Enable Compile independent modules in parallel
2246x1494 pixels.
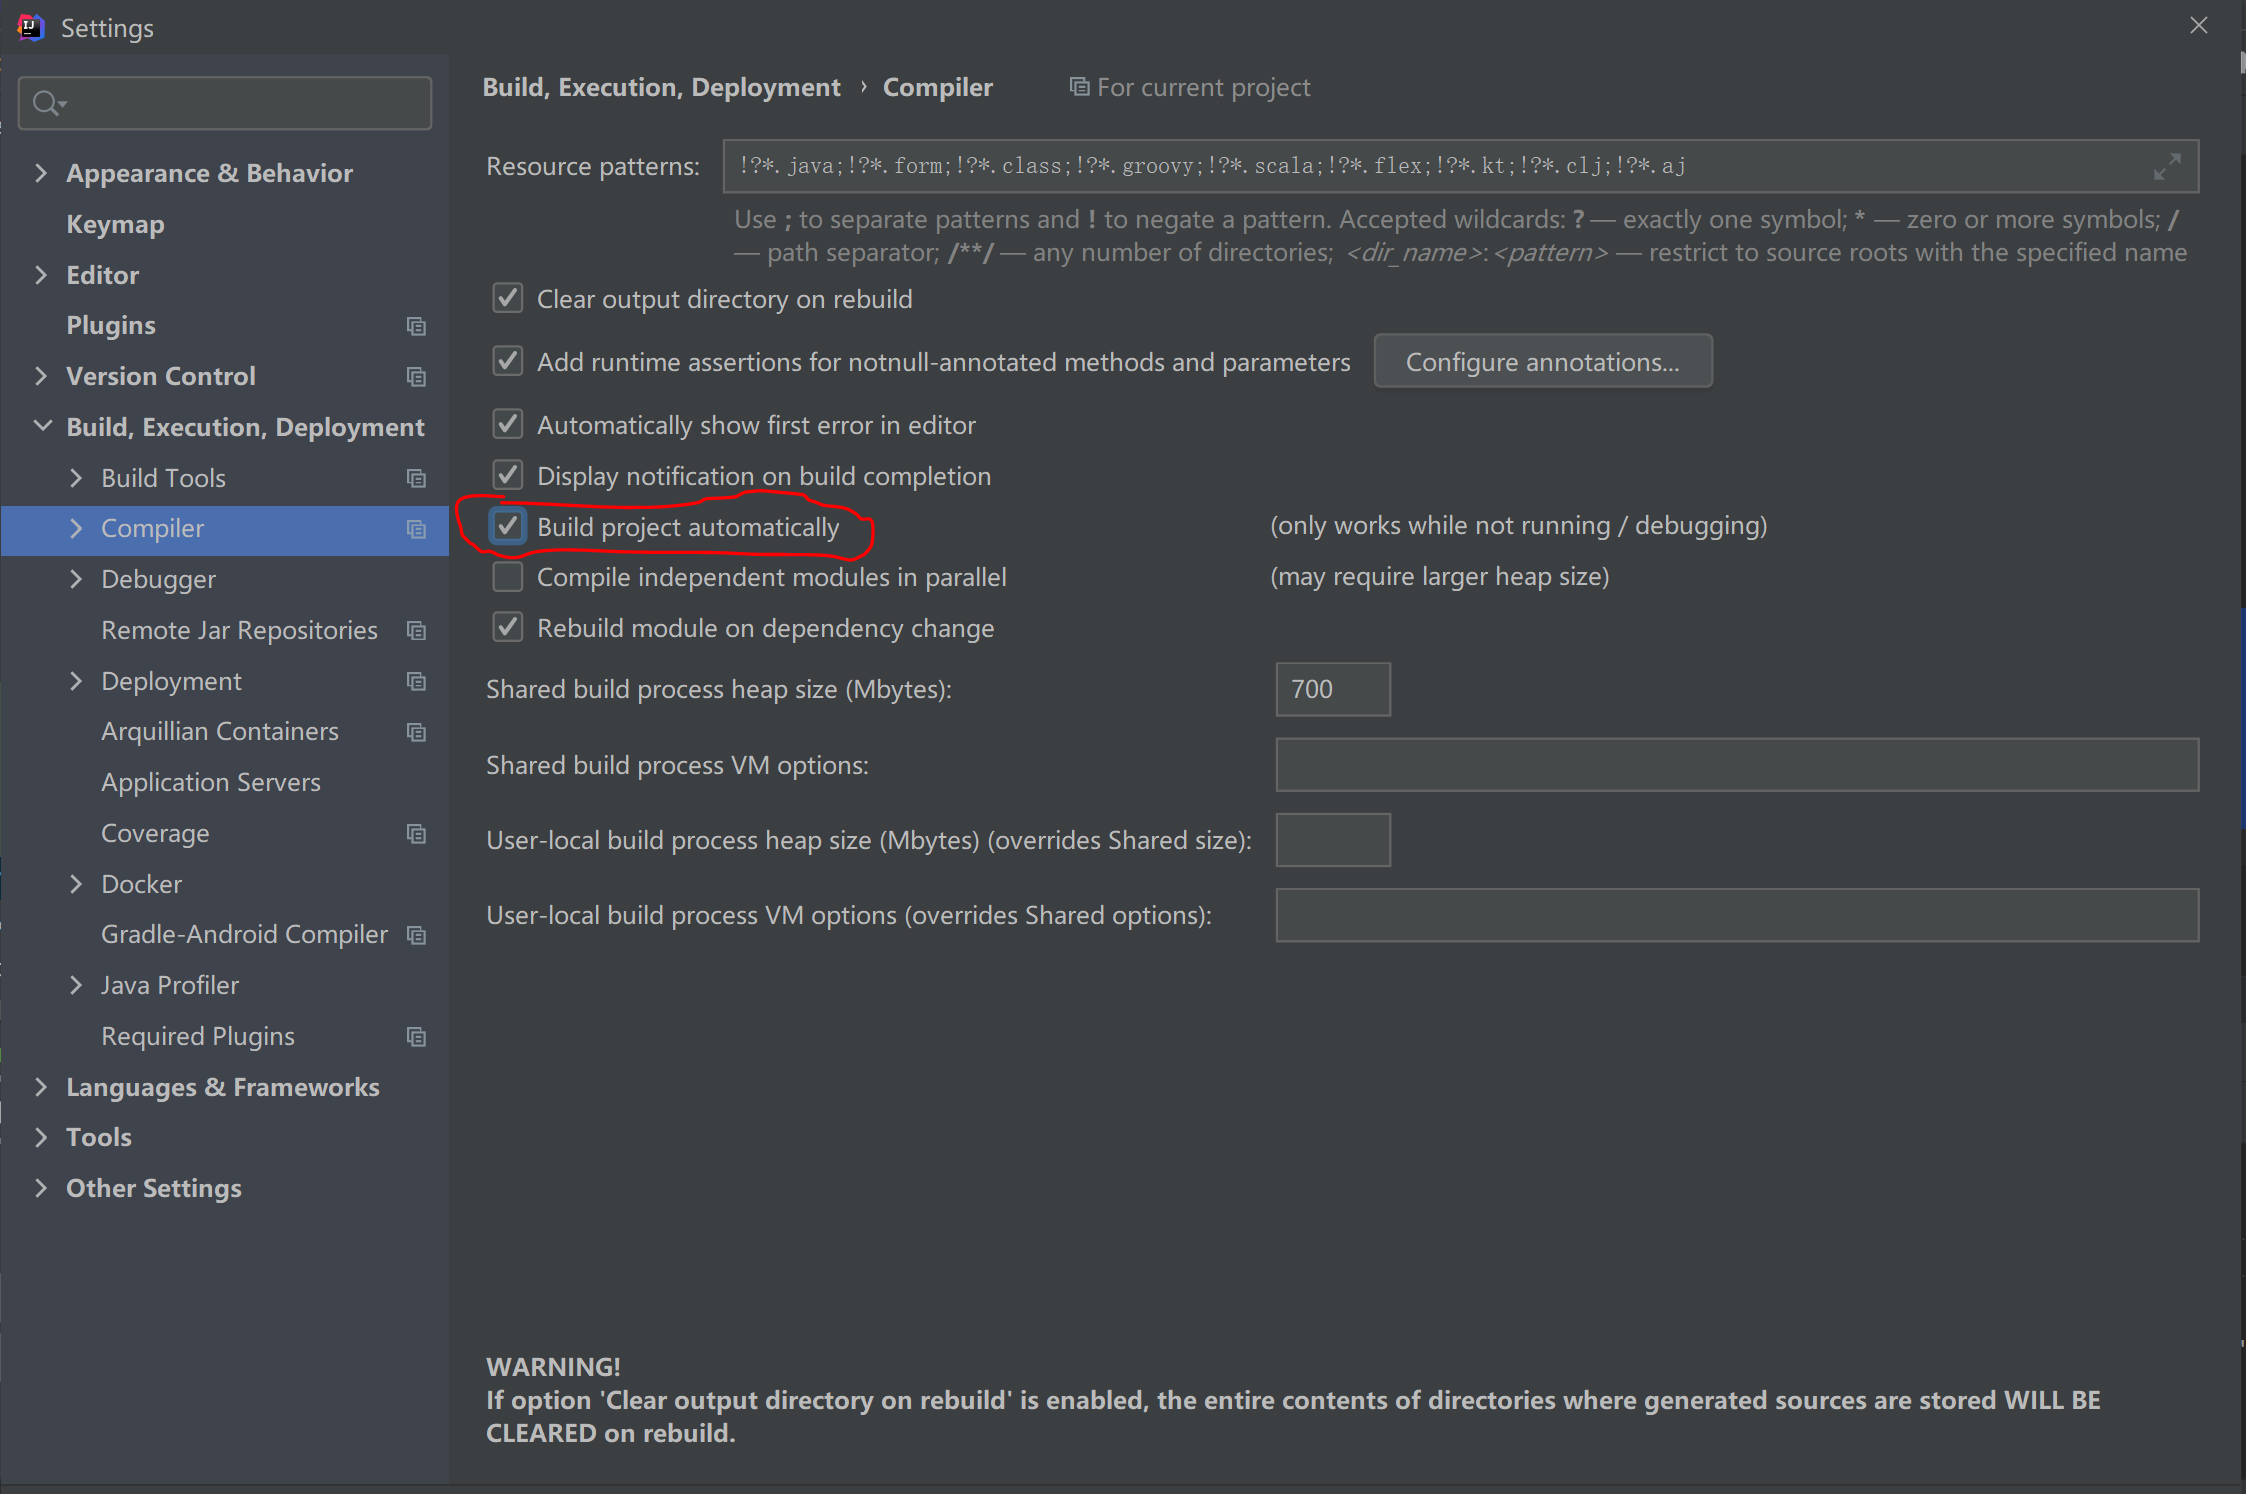(x=508, y=577)
